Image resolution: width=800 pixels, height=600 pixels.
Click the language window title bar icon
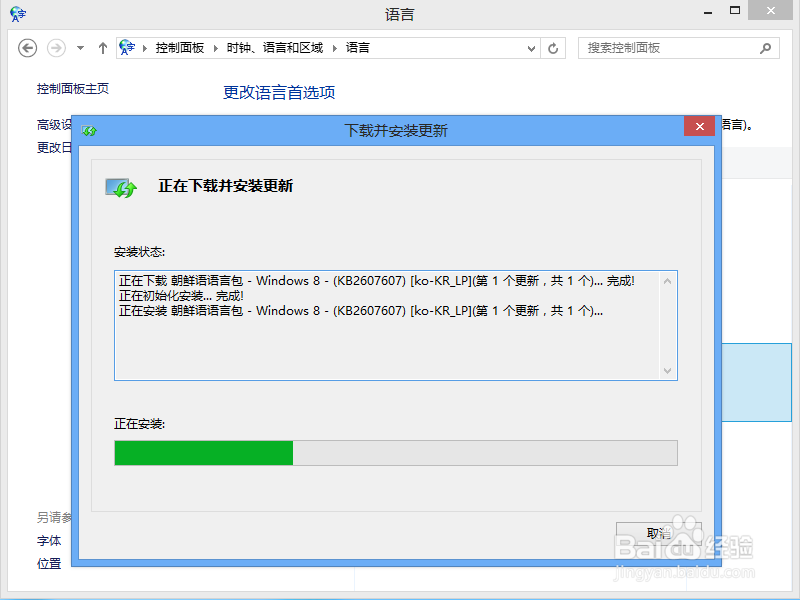pyautogui.click(x=18, y=14)
